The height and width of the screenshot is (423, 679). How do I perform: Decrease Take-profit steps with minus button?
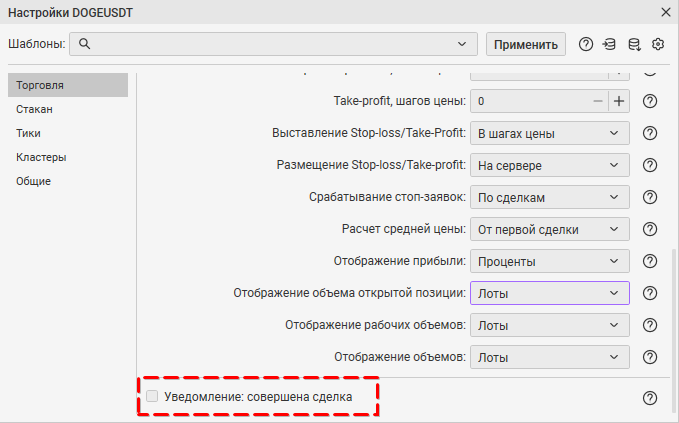coord(598,101)
